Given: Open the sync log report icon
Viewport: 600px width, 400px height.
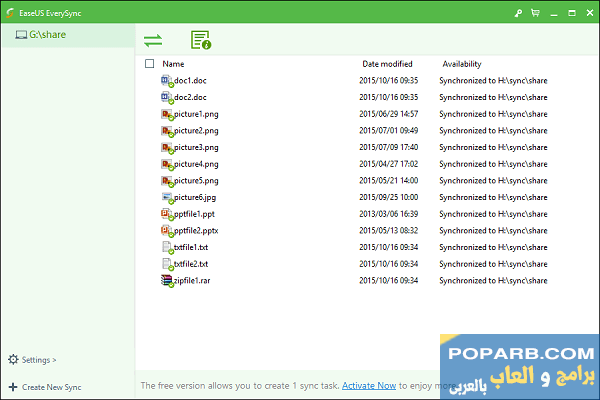Looking at the screenshot, I should (201, 40).
